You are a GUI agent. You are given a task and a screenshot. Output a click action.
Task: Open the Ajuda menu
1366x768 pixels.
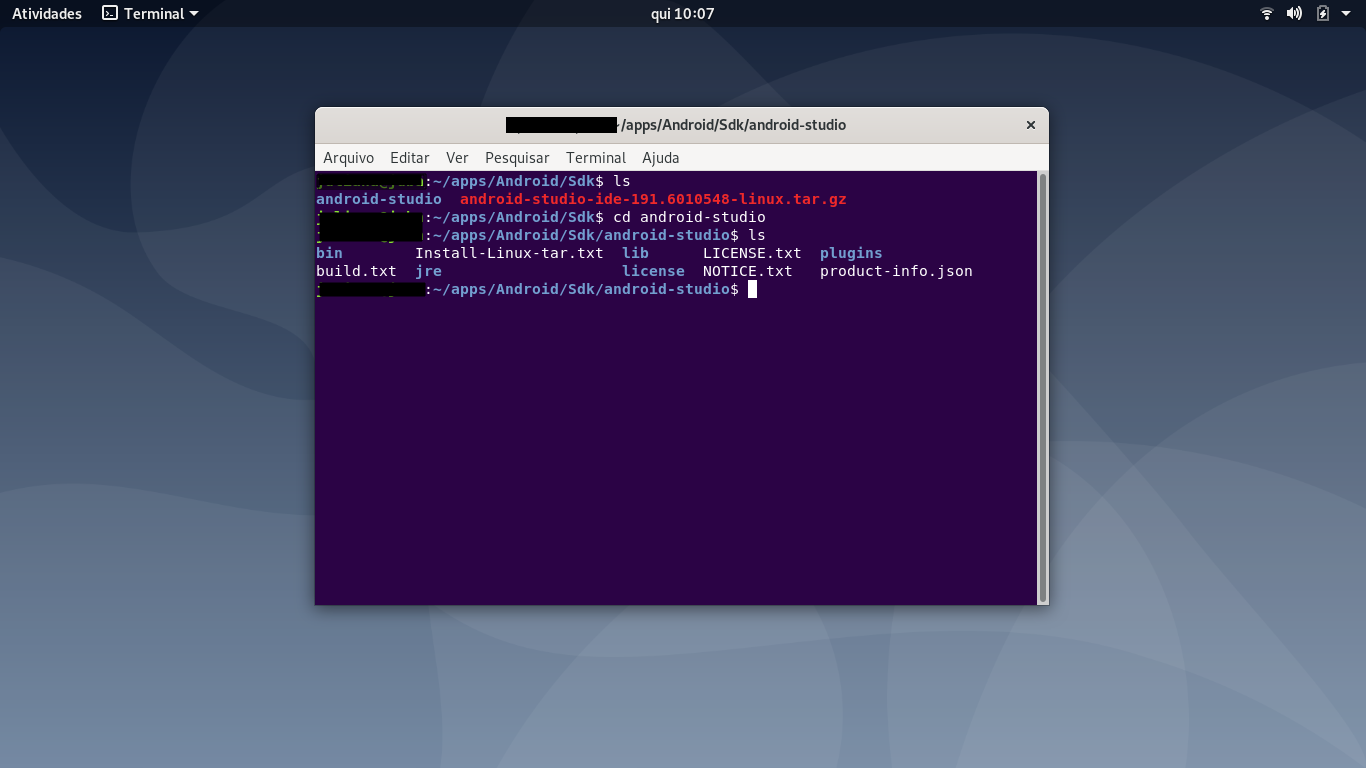660,158
